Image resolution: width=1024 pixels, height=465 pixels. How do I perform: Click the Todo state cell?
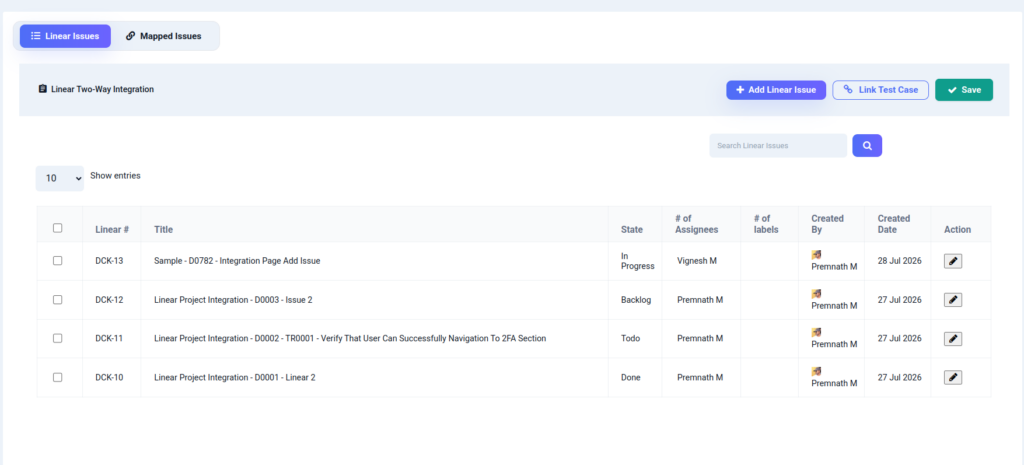tap(630, 338)
